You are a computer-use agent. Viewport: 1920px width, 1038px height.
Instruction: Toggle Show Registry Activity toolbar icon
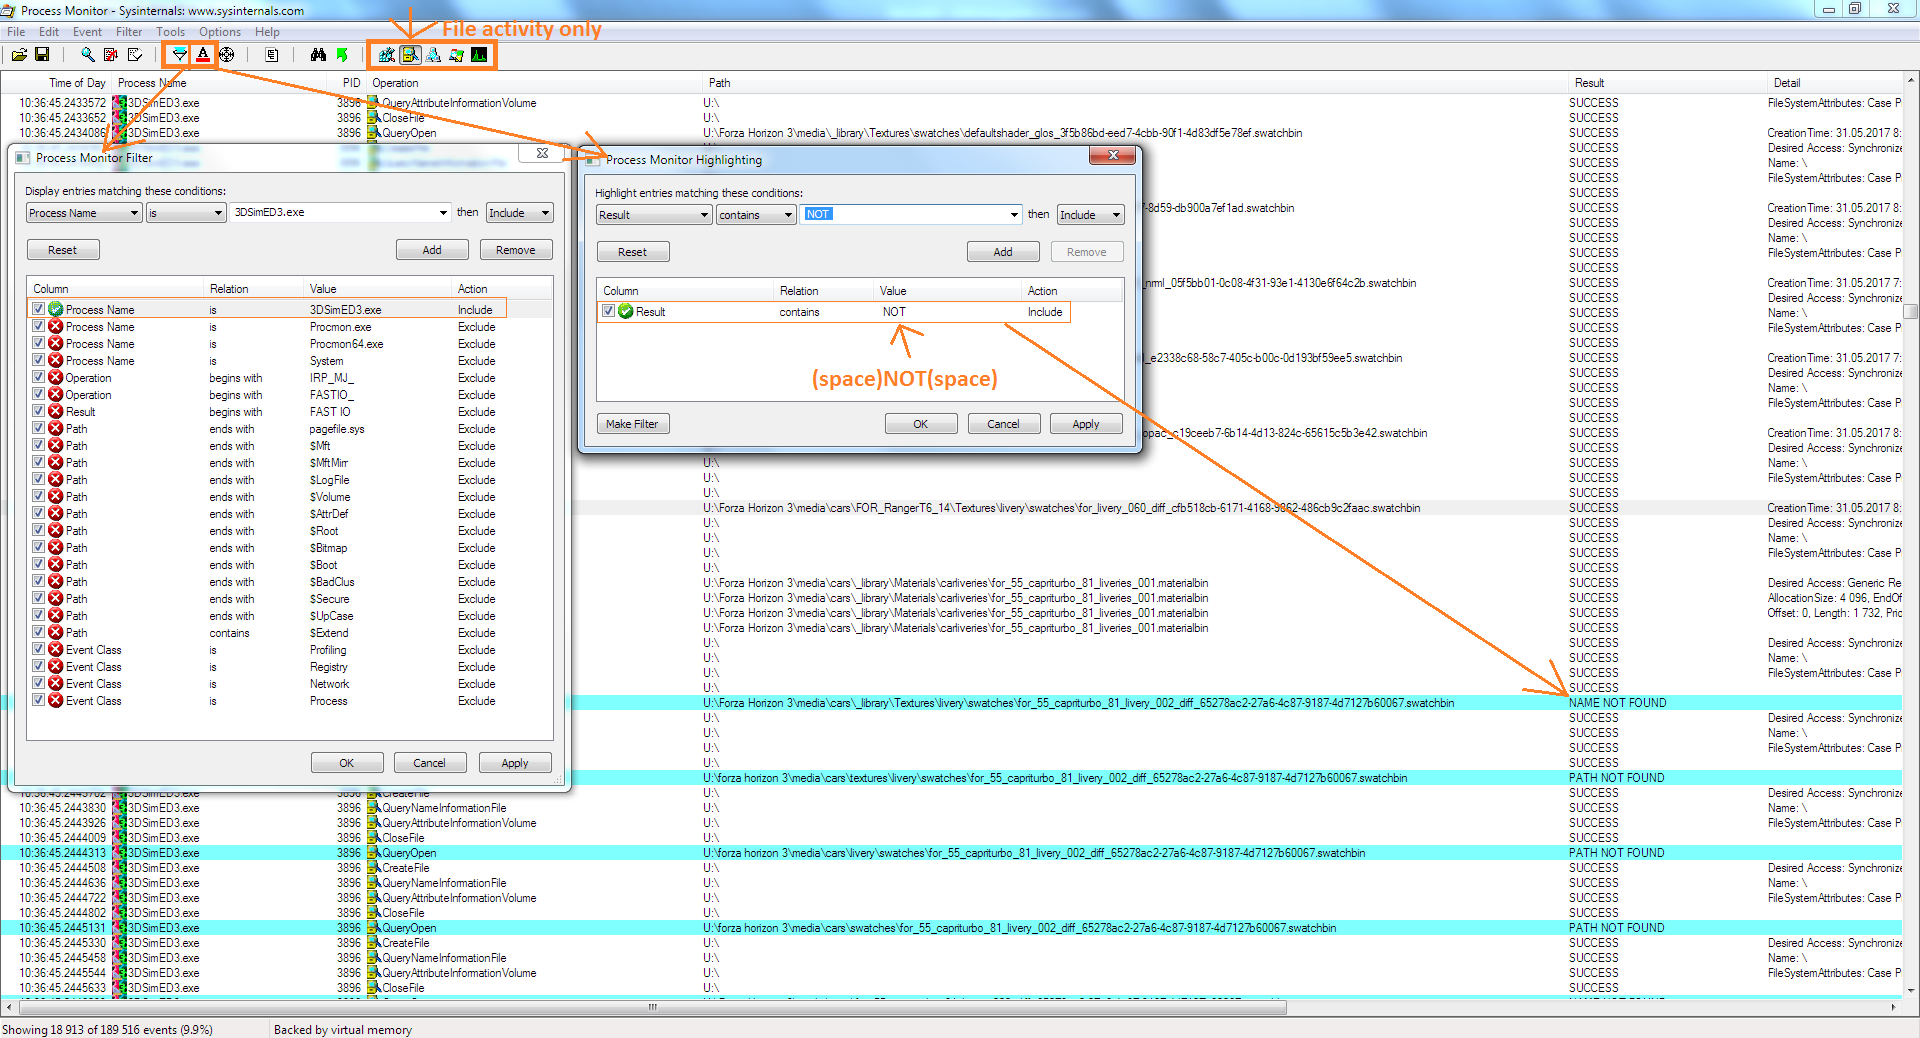[386, 55]
